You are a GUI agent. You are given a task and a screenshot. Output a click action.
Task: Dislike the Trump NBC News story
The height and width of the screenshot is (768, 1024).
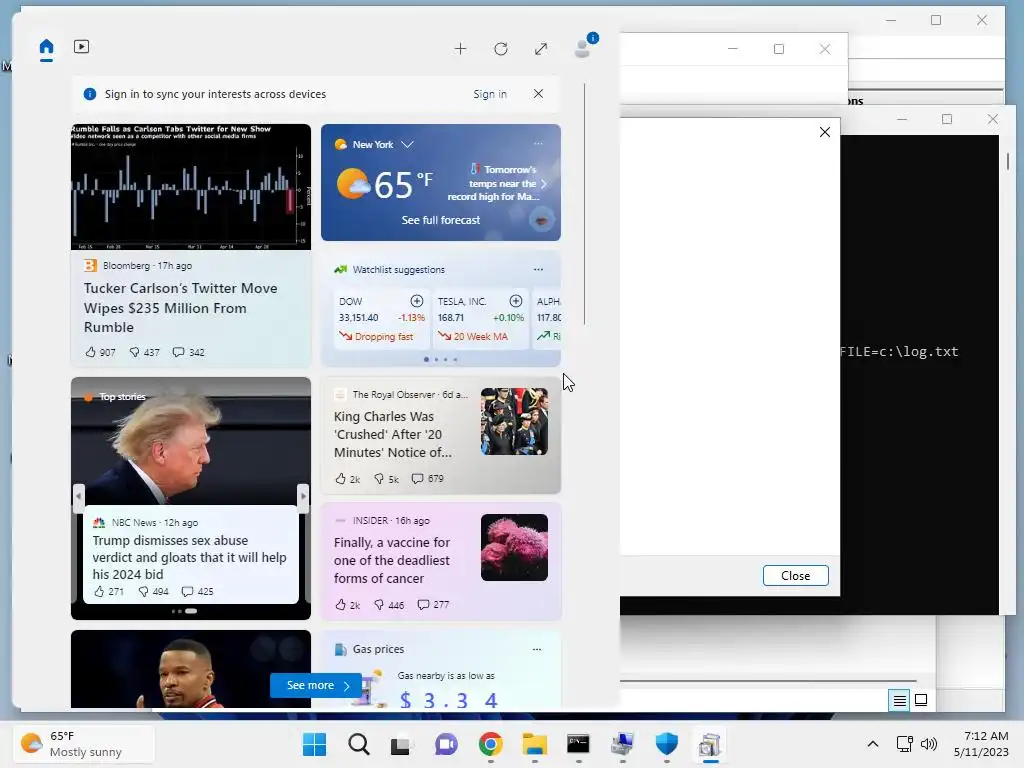tap(153, 592)
